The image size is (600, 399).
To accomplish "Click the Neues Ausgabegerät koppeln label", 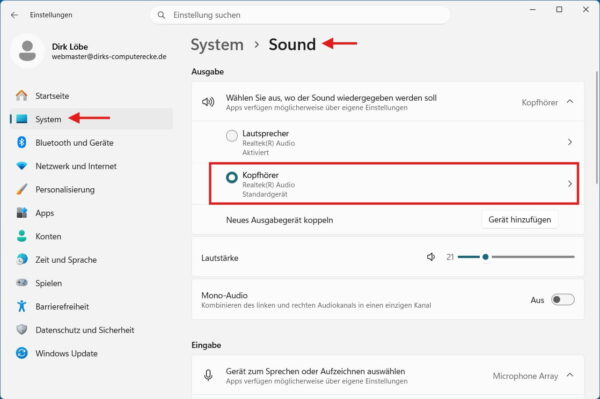I will click(x=279, y=220).
